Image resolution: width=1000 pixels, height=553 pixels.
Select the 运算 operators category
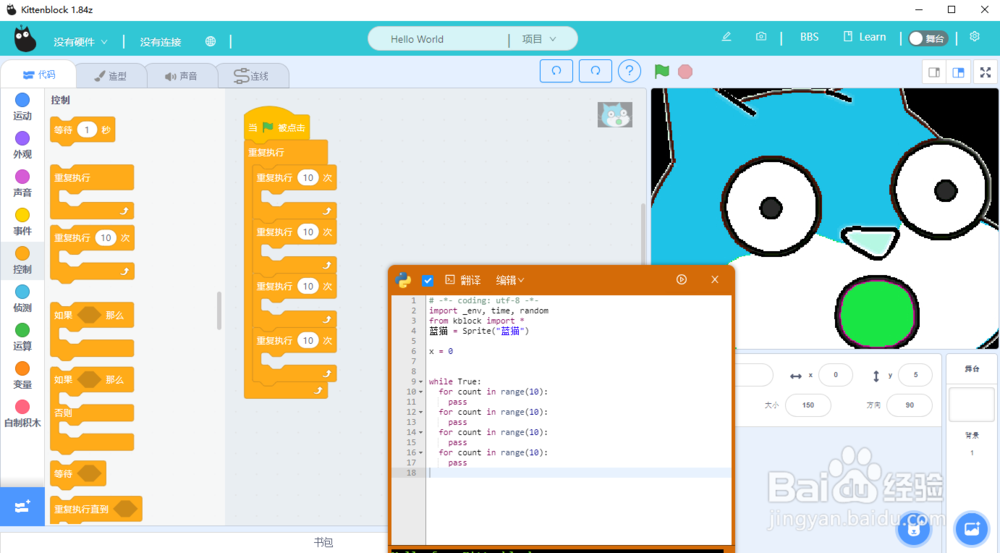(x=22, y=337)
